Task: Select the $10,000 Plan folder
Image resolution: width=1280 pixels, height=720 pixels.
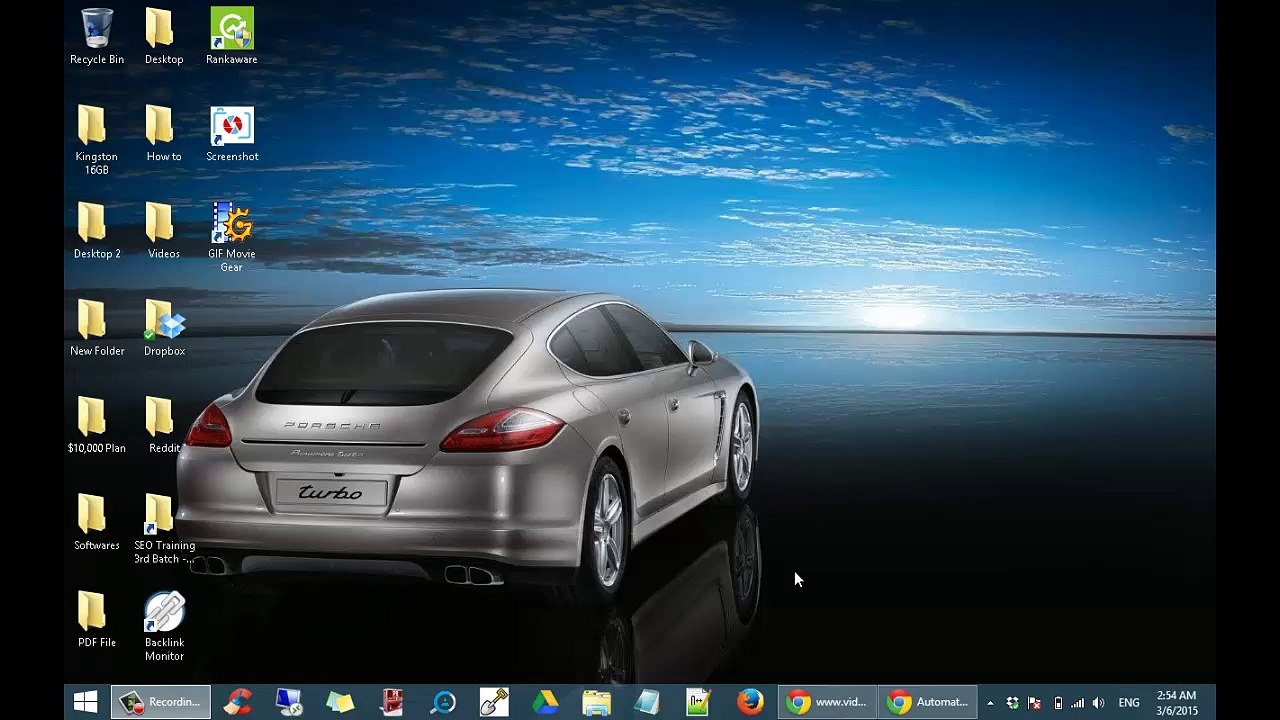Action: (97, 425)
